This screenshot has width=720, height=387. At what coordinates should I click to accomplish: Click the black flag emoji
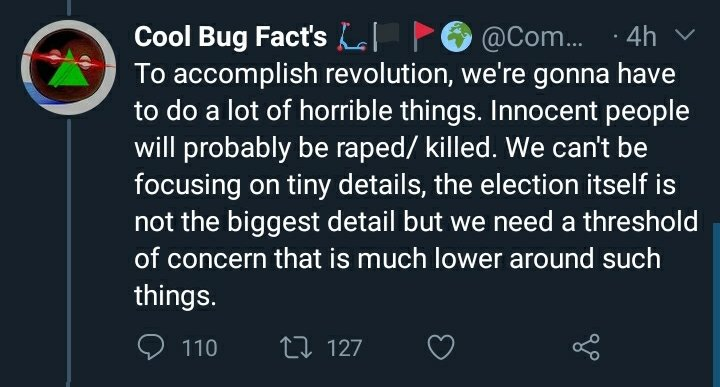(x=387, y=37)
